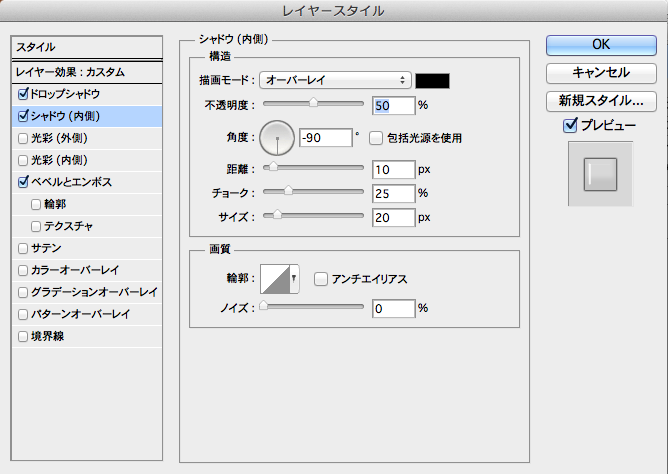Select レイヤー効果：カスタム row
The height and width of the screenshot is (474, 668).
87,72
